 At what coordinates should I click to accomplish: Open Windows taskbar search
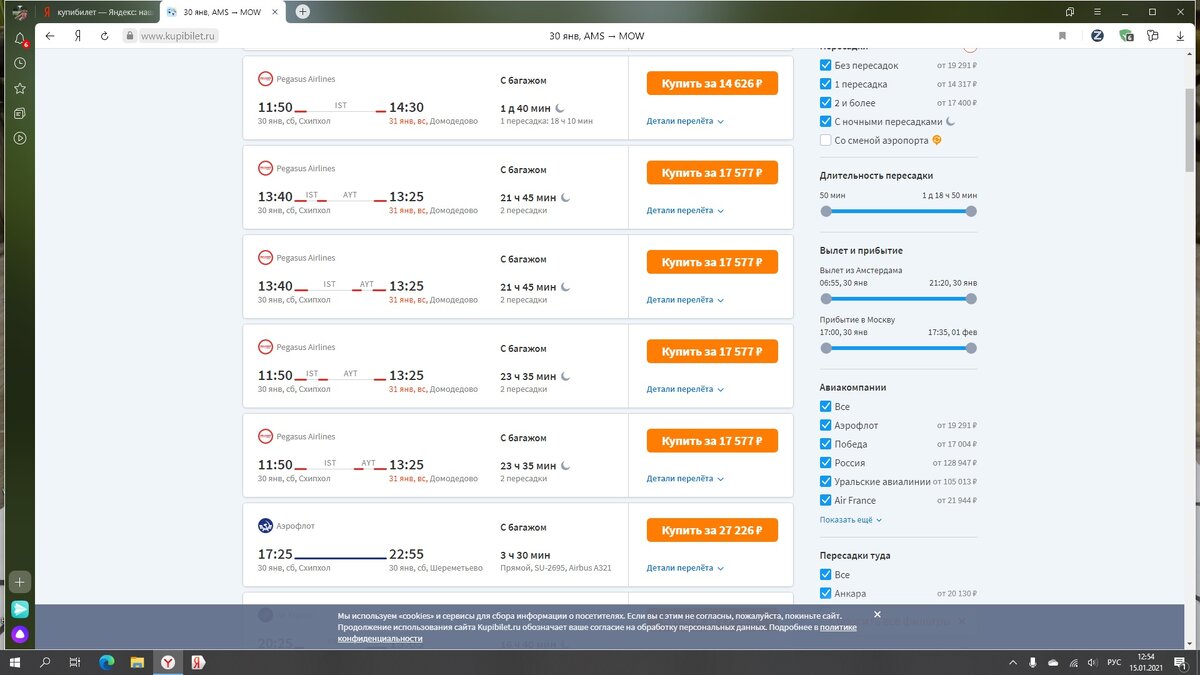pyautogui.click(x=45, y=662)
